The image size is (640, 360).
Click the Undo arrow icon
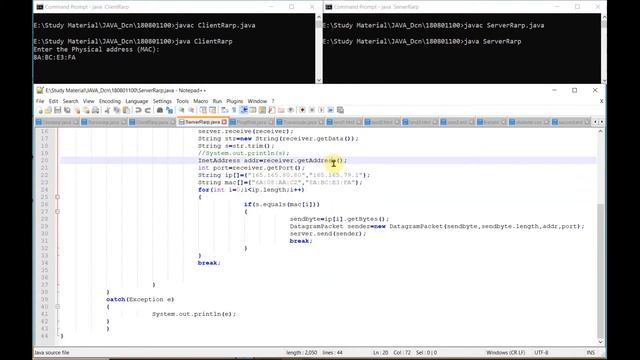point(138,110)
